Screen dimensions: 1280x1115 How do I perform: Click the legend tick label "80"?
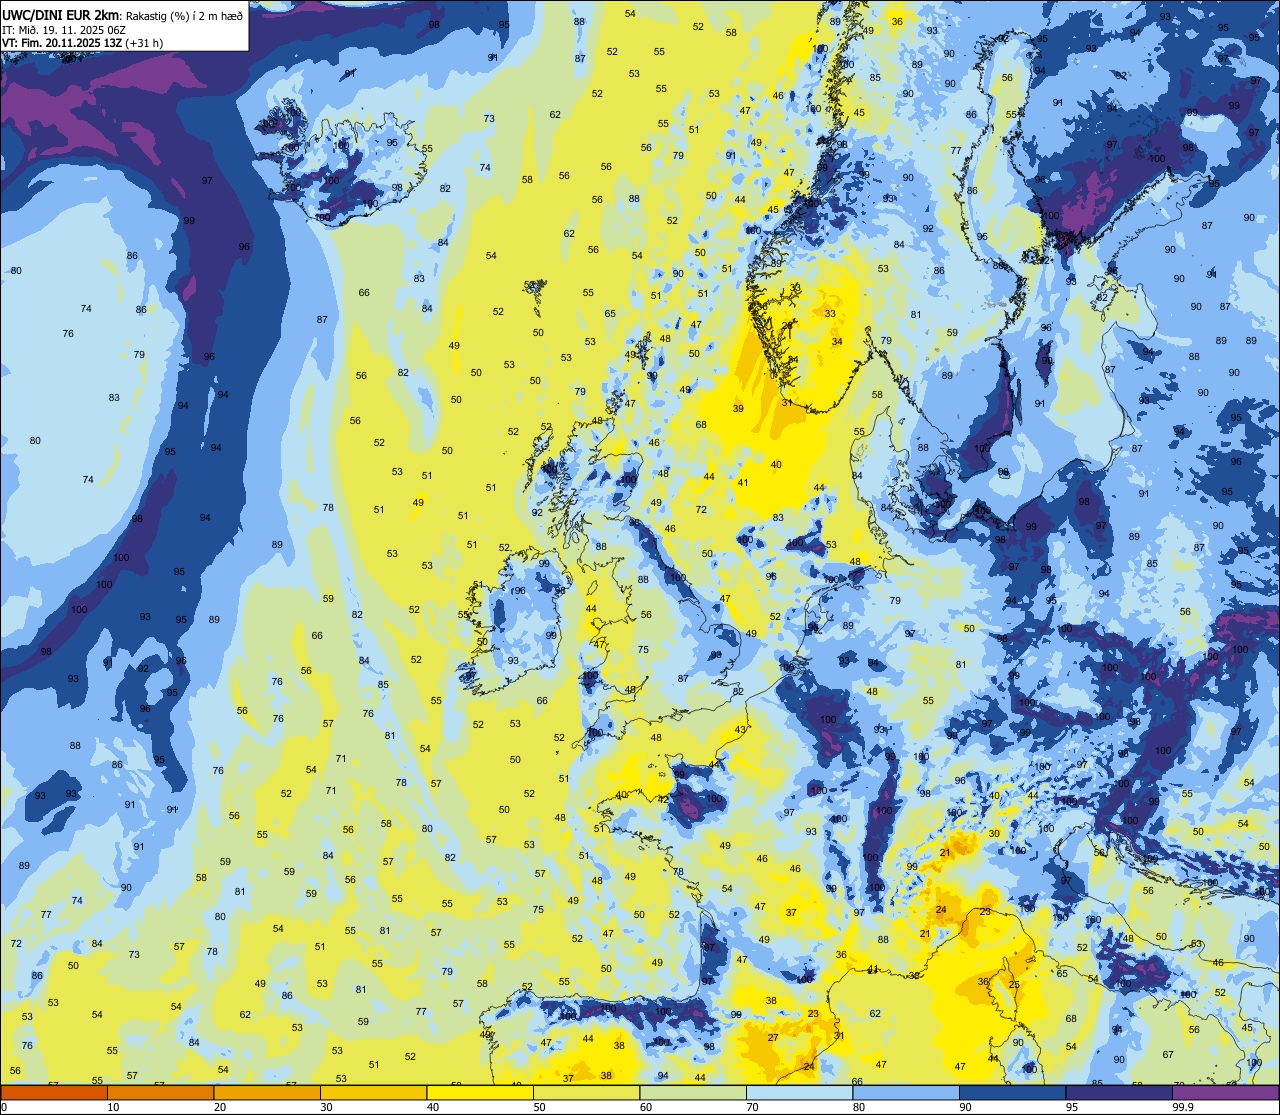point(858,1107)
